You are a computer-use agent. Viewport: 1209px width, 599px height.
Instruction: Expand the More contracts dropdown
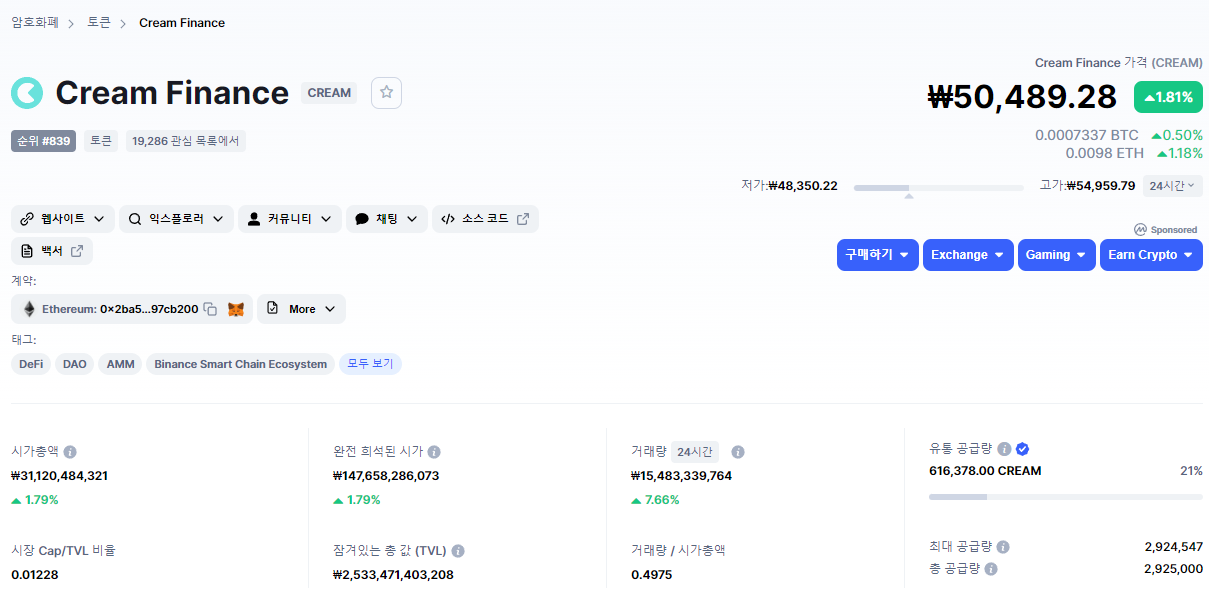(301, 309)
